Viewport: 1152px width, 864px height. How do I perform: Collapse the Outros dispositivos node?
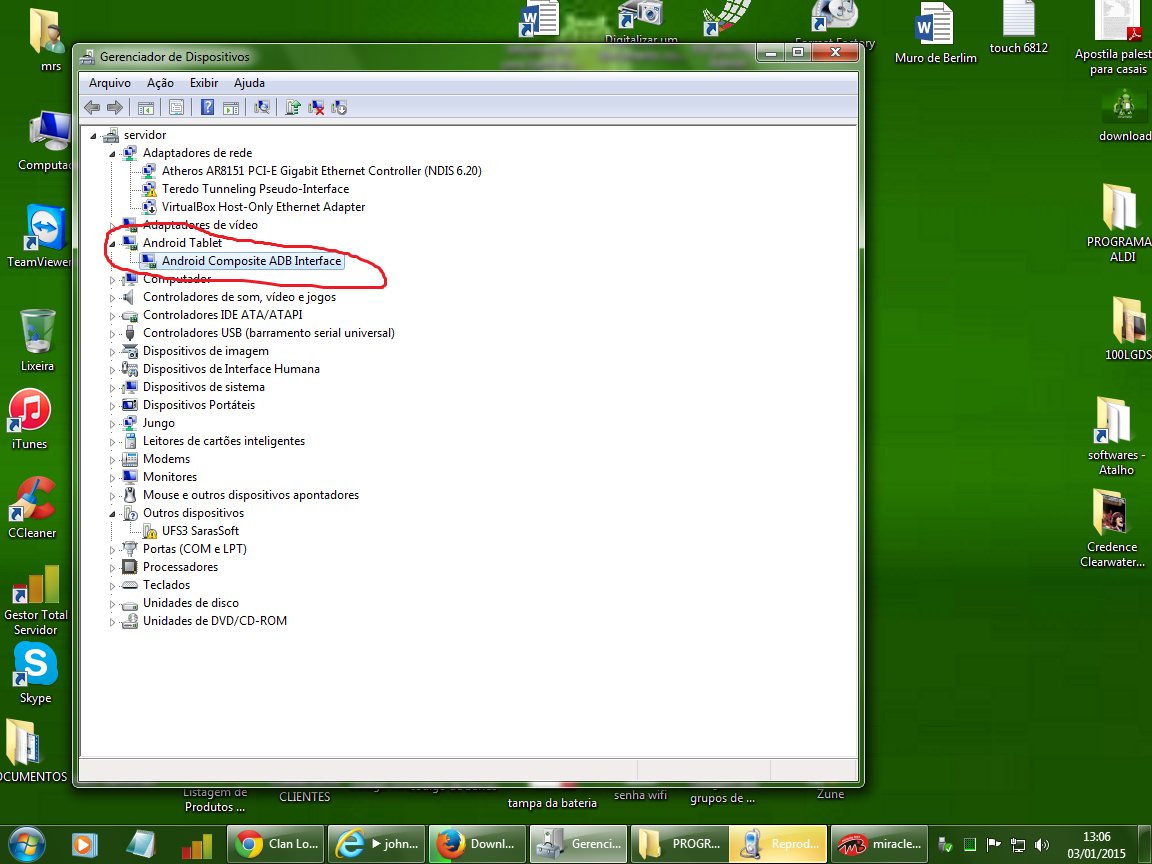tap(112, 514)
